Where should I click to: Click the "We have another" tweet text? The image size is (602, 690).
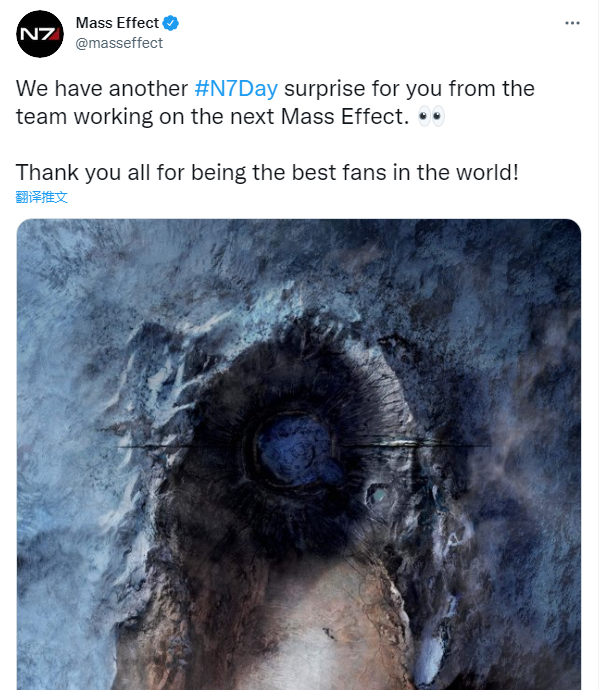tap(102, 88)
